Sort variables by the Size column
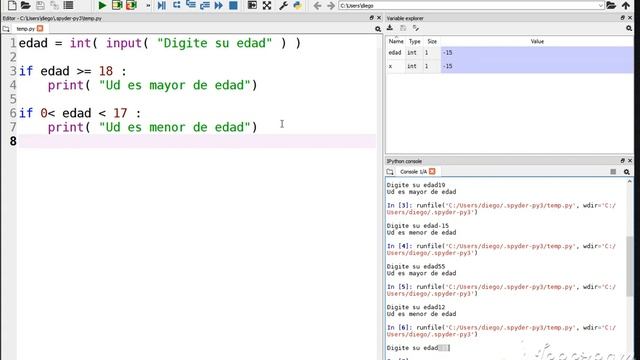 (x=432, y=41)
